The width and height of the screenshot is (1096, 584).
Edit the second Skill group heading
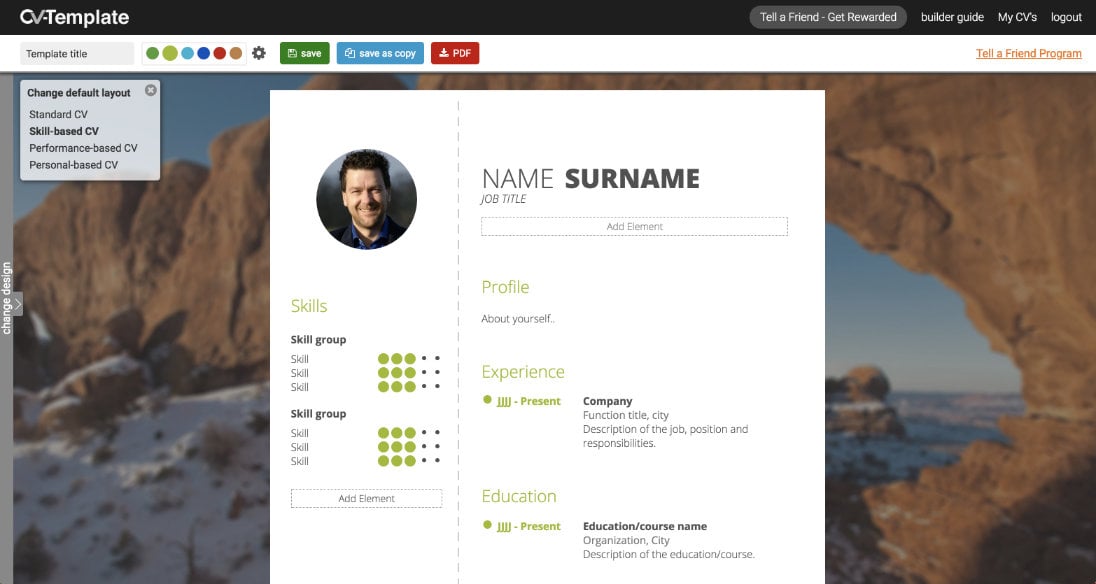pyautogui.click(x=318, y=414)
